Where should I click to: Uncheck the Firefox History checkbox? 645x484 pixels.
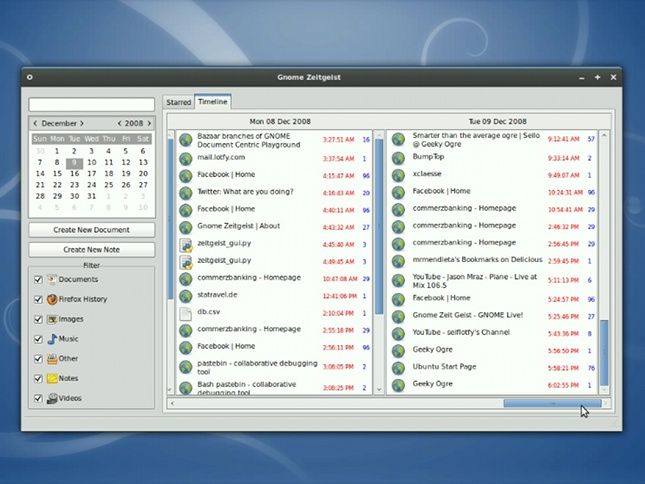[38, 299]
